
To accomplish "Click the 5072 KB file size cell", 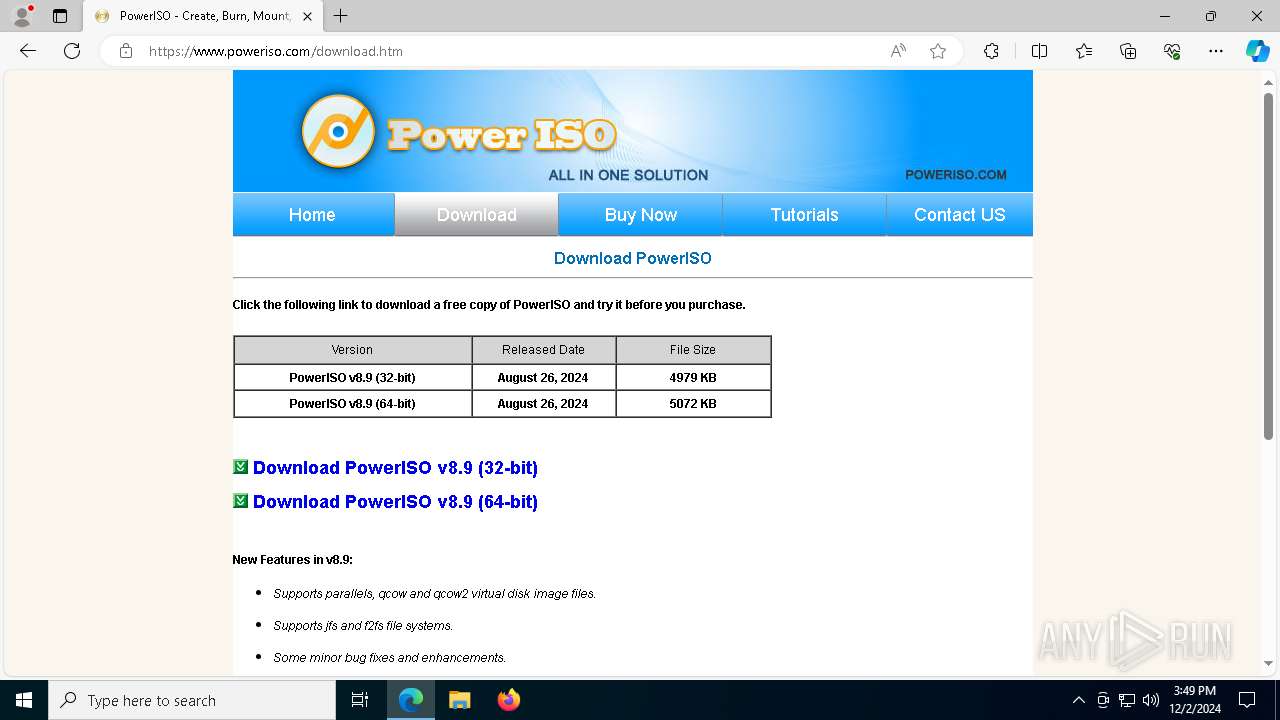I will (693, 403).
